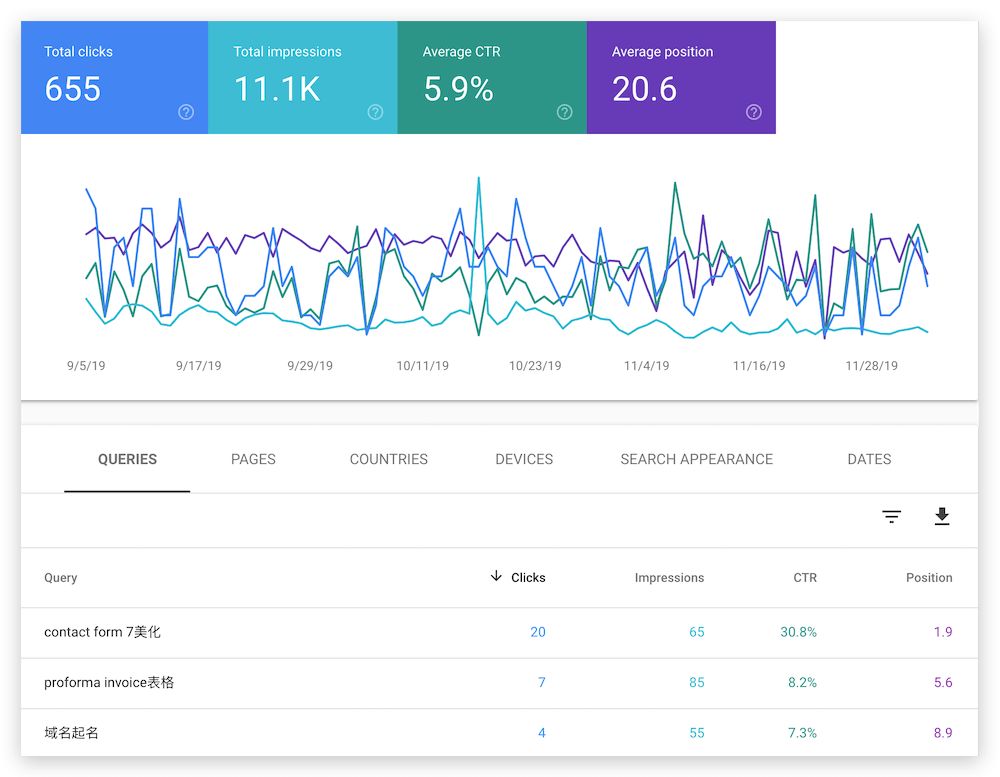1000x777 pixels.
Task: Open the 'proforma invoice表格' query row
Action: 109,683
